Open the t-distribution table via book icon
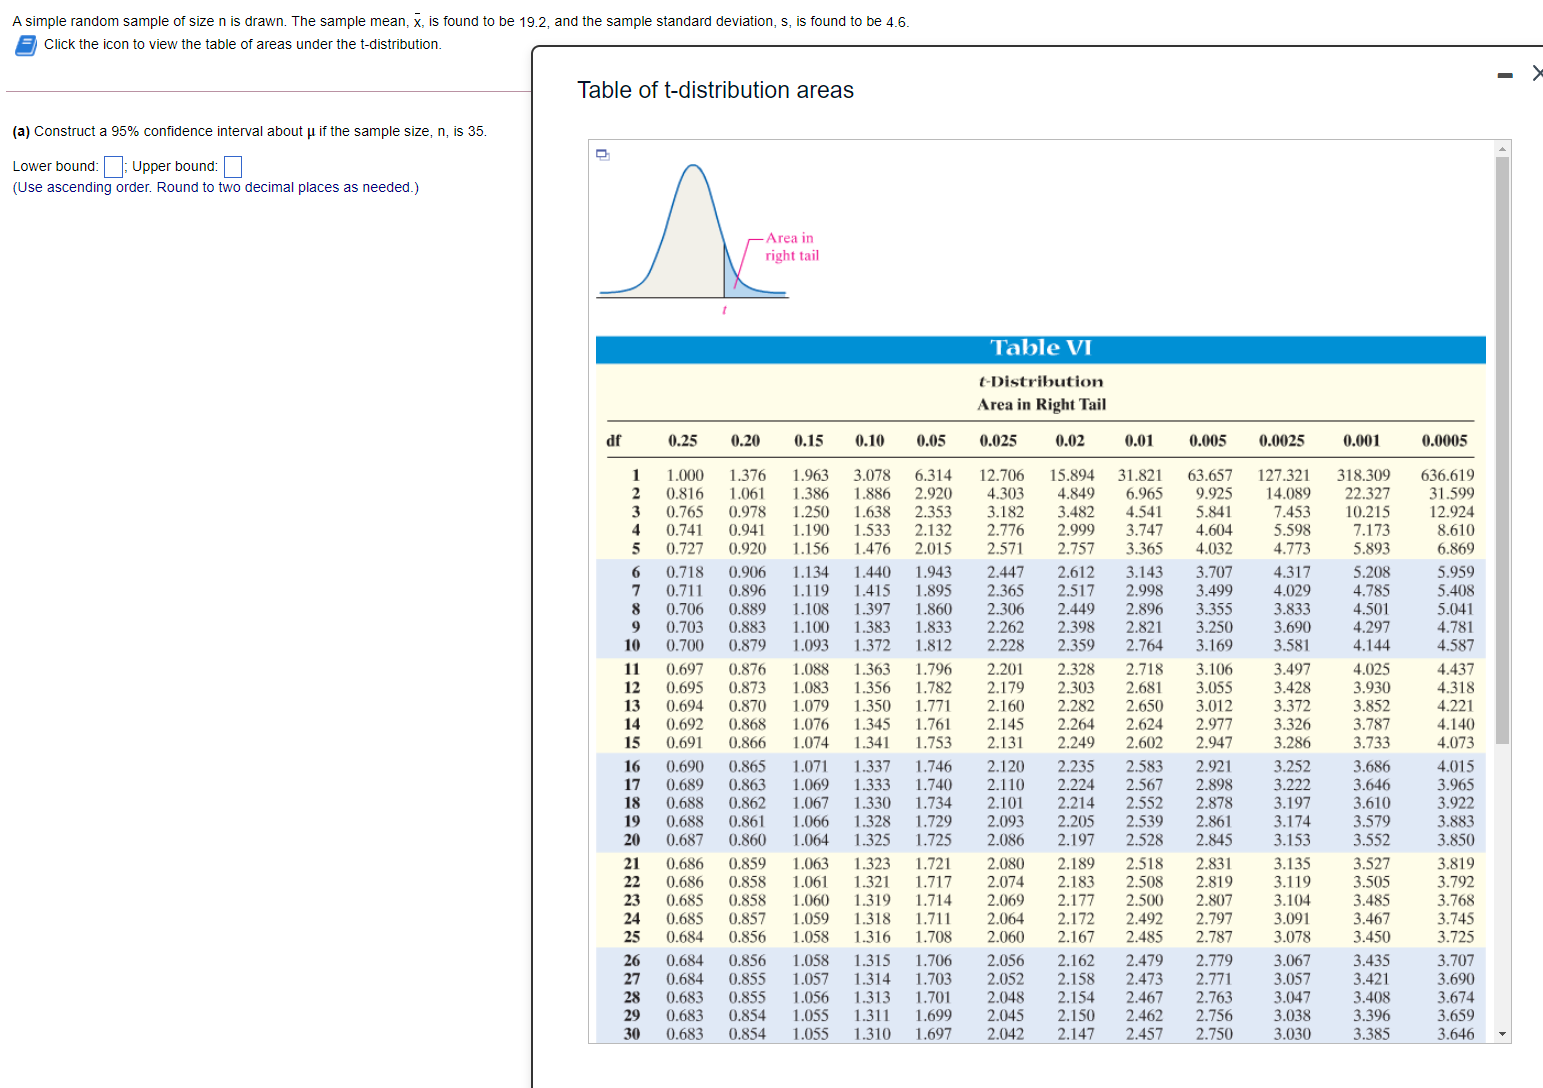1543x1088 pixels. 24,45
